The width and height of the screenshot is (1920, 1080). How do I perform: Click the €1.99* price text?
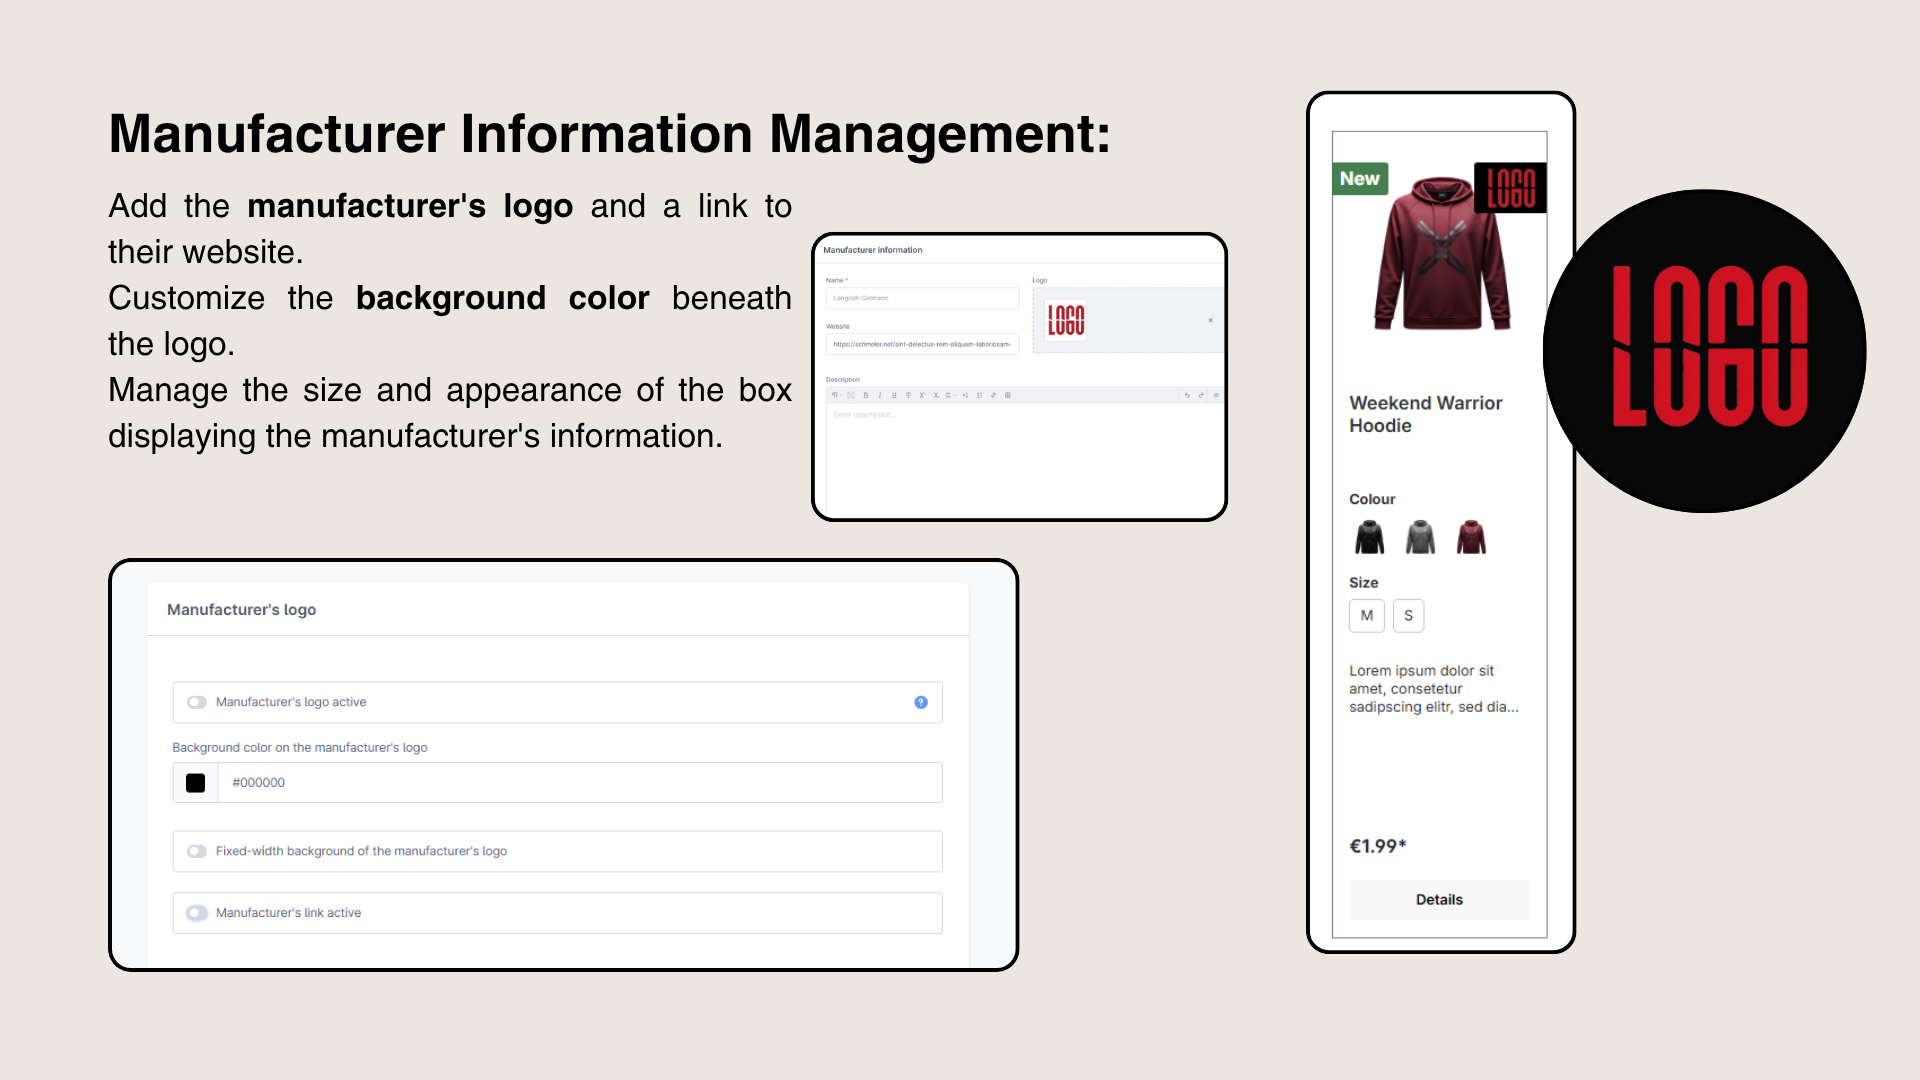[x=1378, y=846]
